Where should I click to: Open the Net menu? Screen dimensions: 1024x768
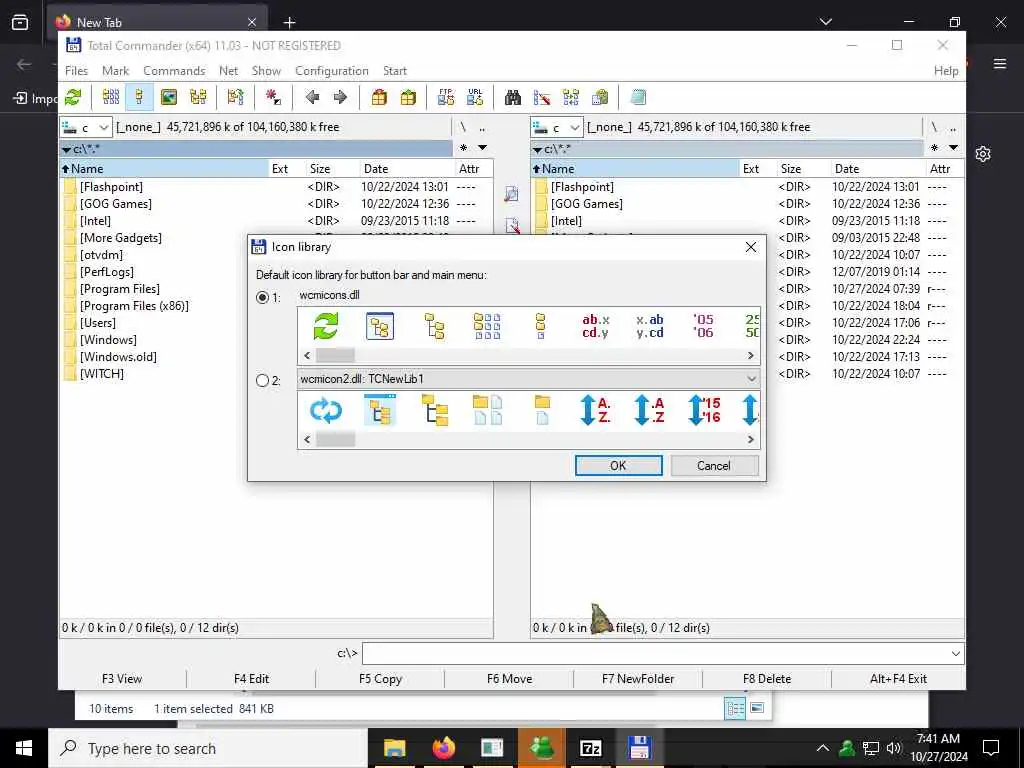click(x=229, y=71)
